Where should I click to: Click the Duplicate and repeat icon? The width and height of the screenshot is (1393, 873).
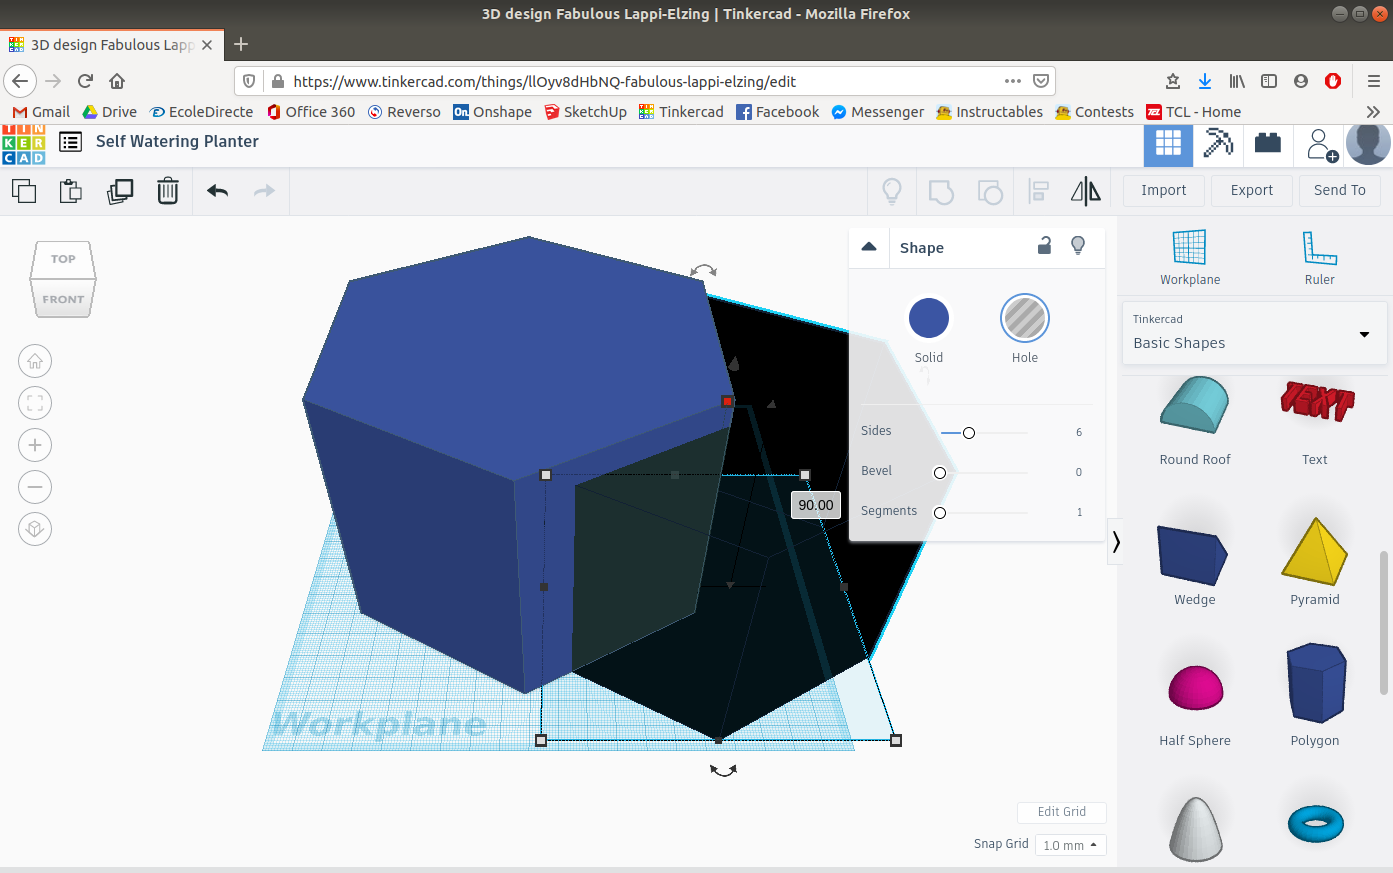120,190
